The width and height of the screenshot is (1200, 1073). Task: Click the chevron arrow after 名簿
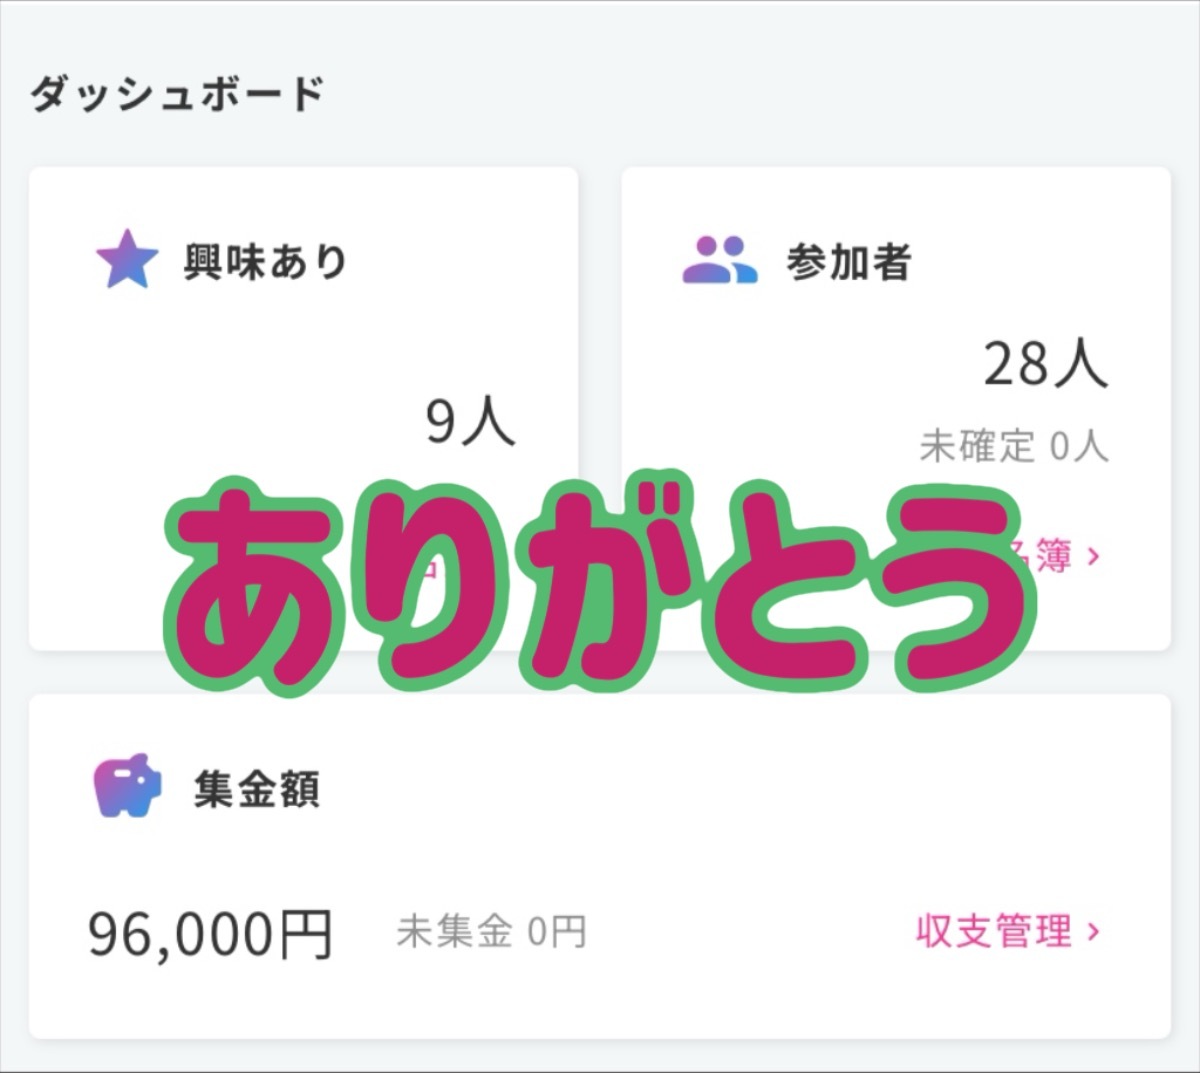[1094, 556]
